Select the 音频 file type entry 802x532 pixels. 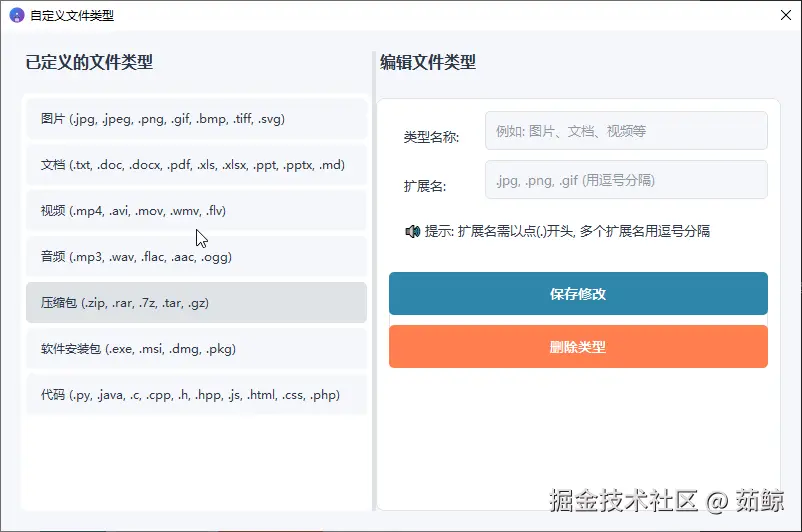pyautogui.click(x=196, y=257)
